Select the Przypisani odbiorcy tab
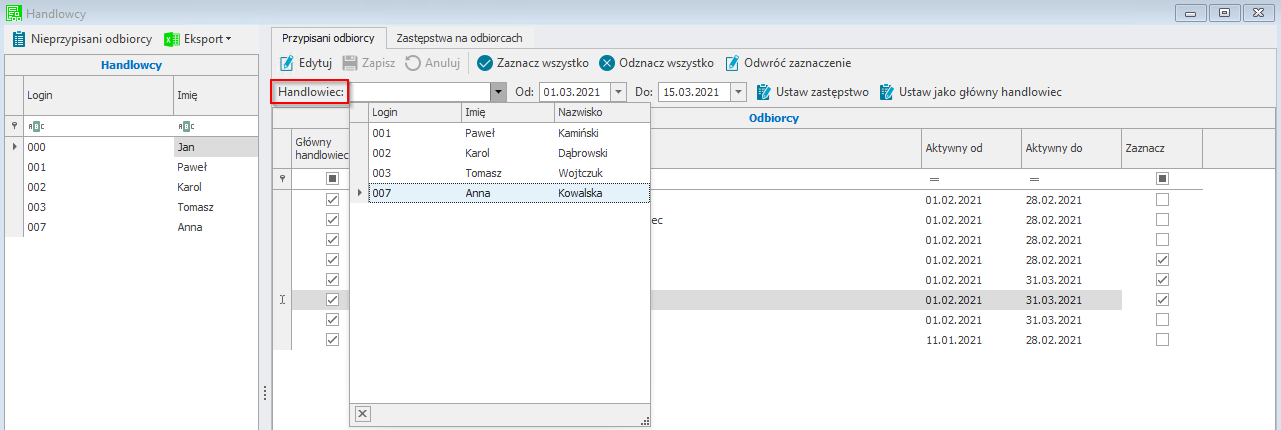This screenshot has height=430, width=1281. point(328,38)
